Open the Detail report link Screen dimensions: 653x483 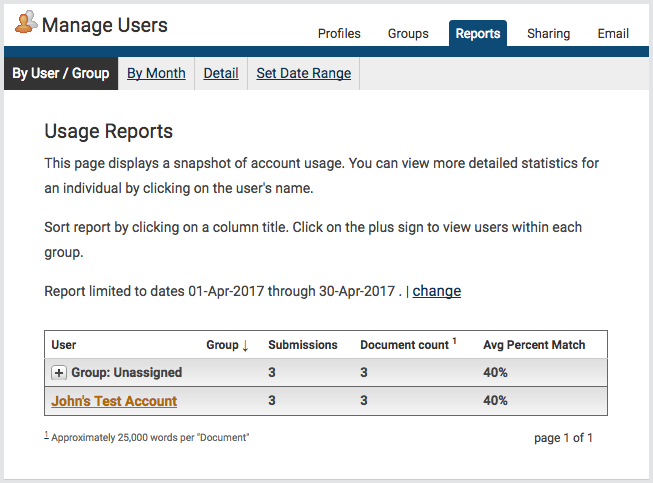(221, 73)
